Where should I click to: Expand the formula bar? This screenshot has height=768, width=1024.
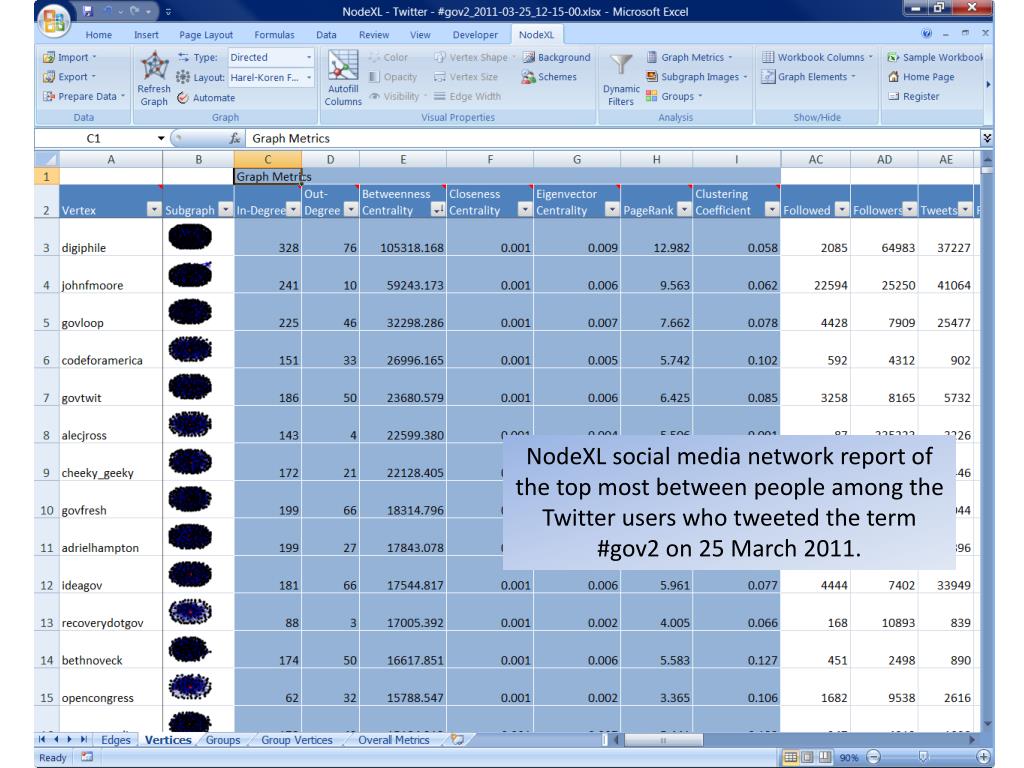(987, 138)
